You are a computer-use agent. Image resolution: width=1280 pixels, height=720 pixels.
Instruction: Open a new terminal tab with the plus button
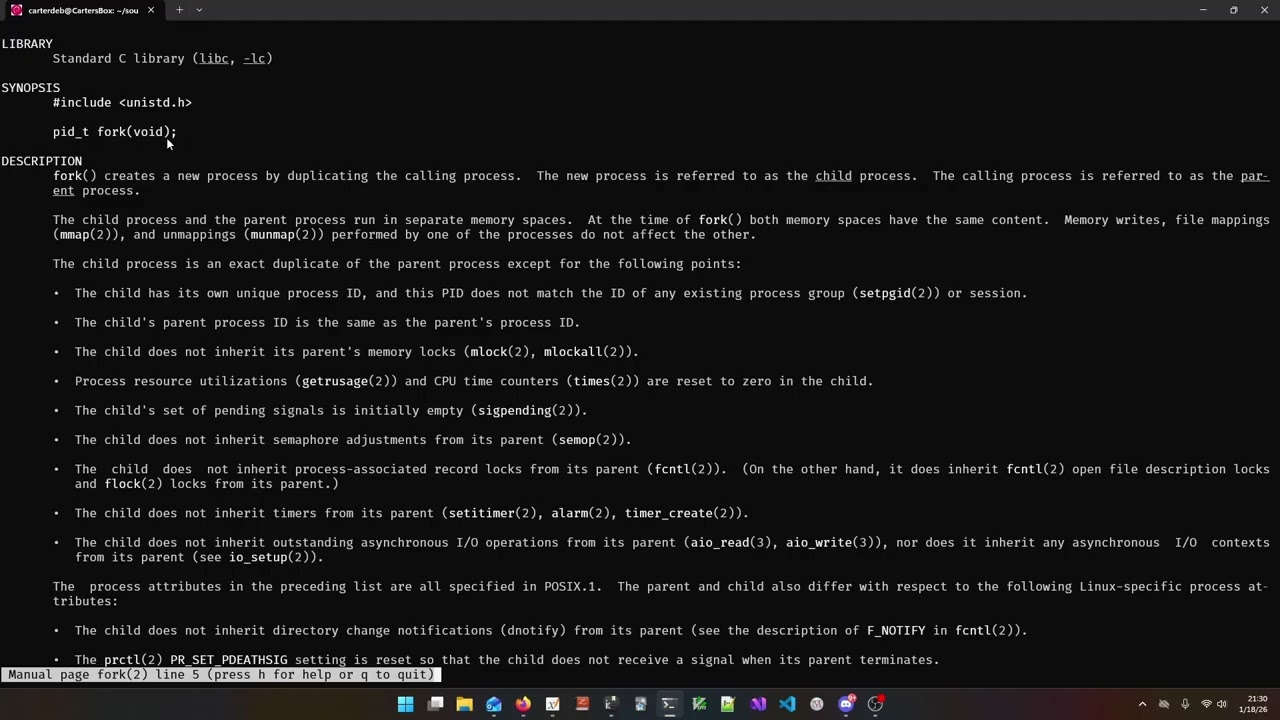click(179, 10)
